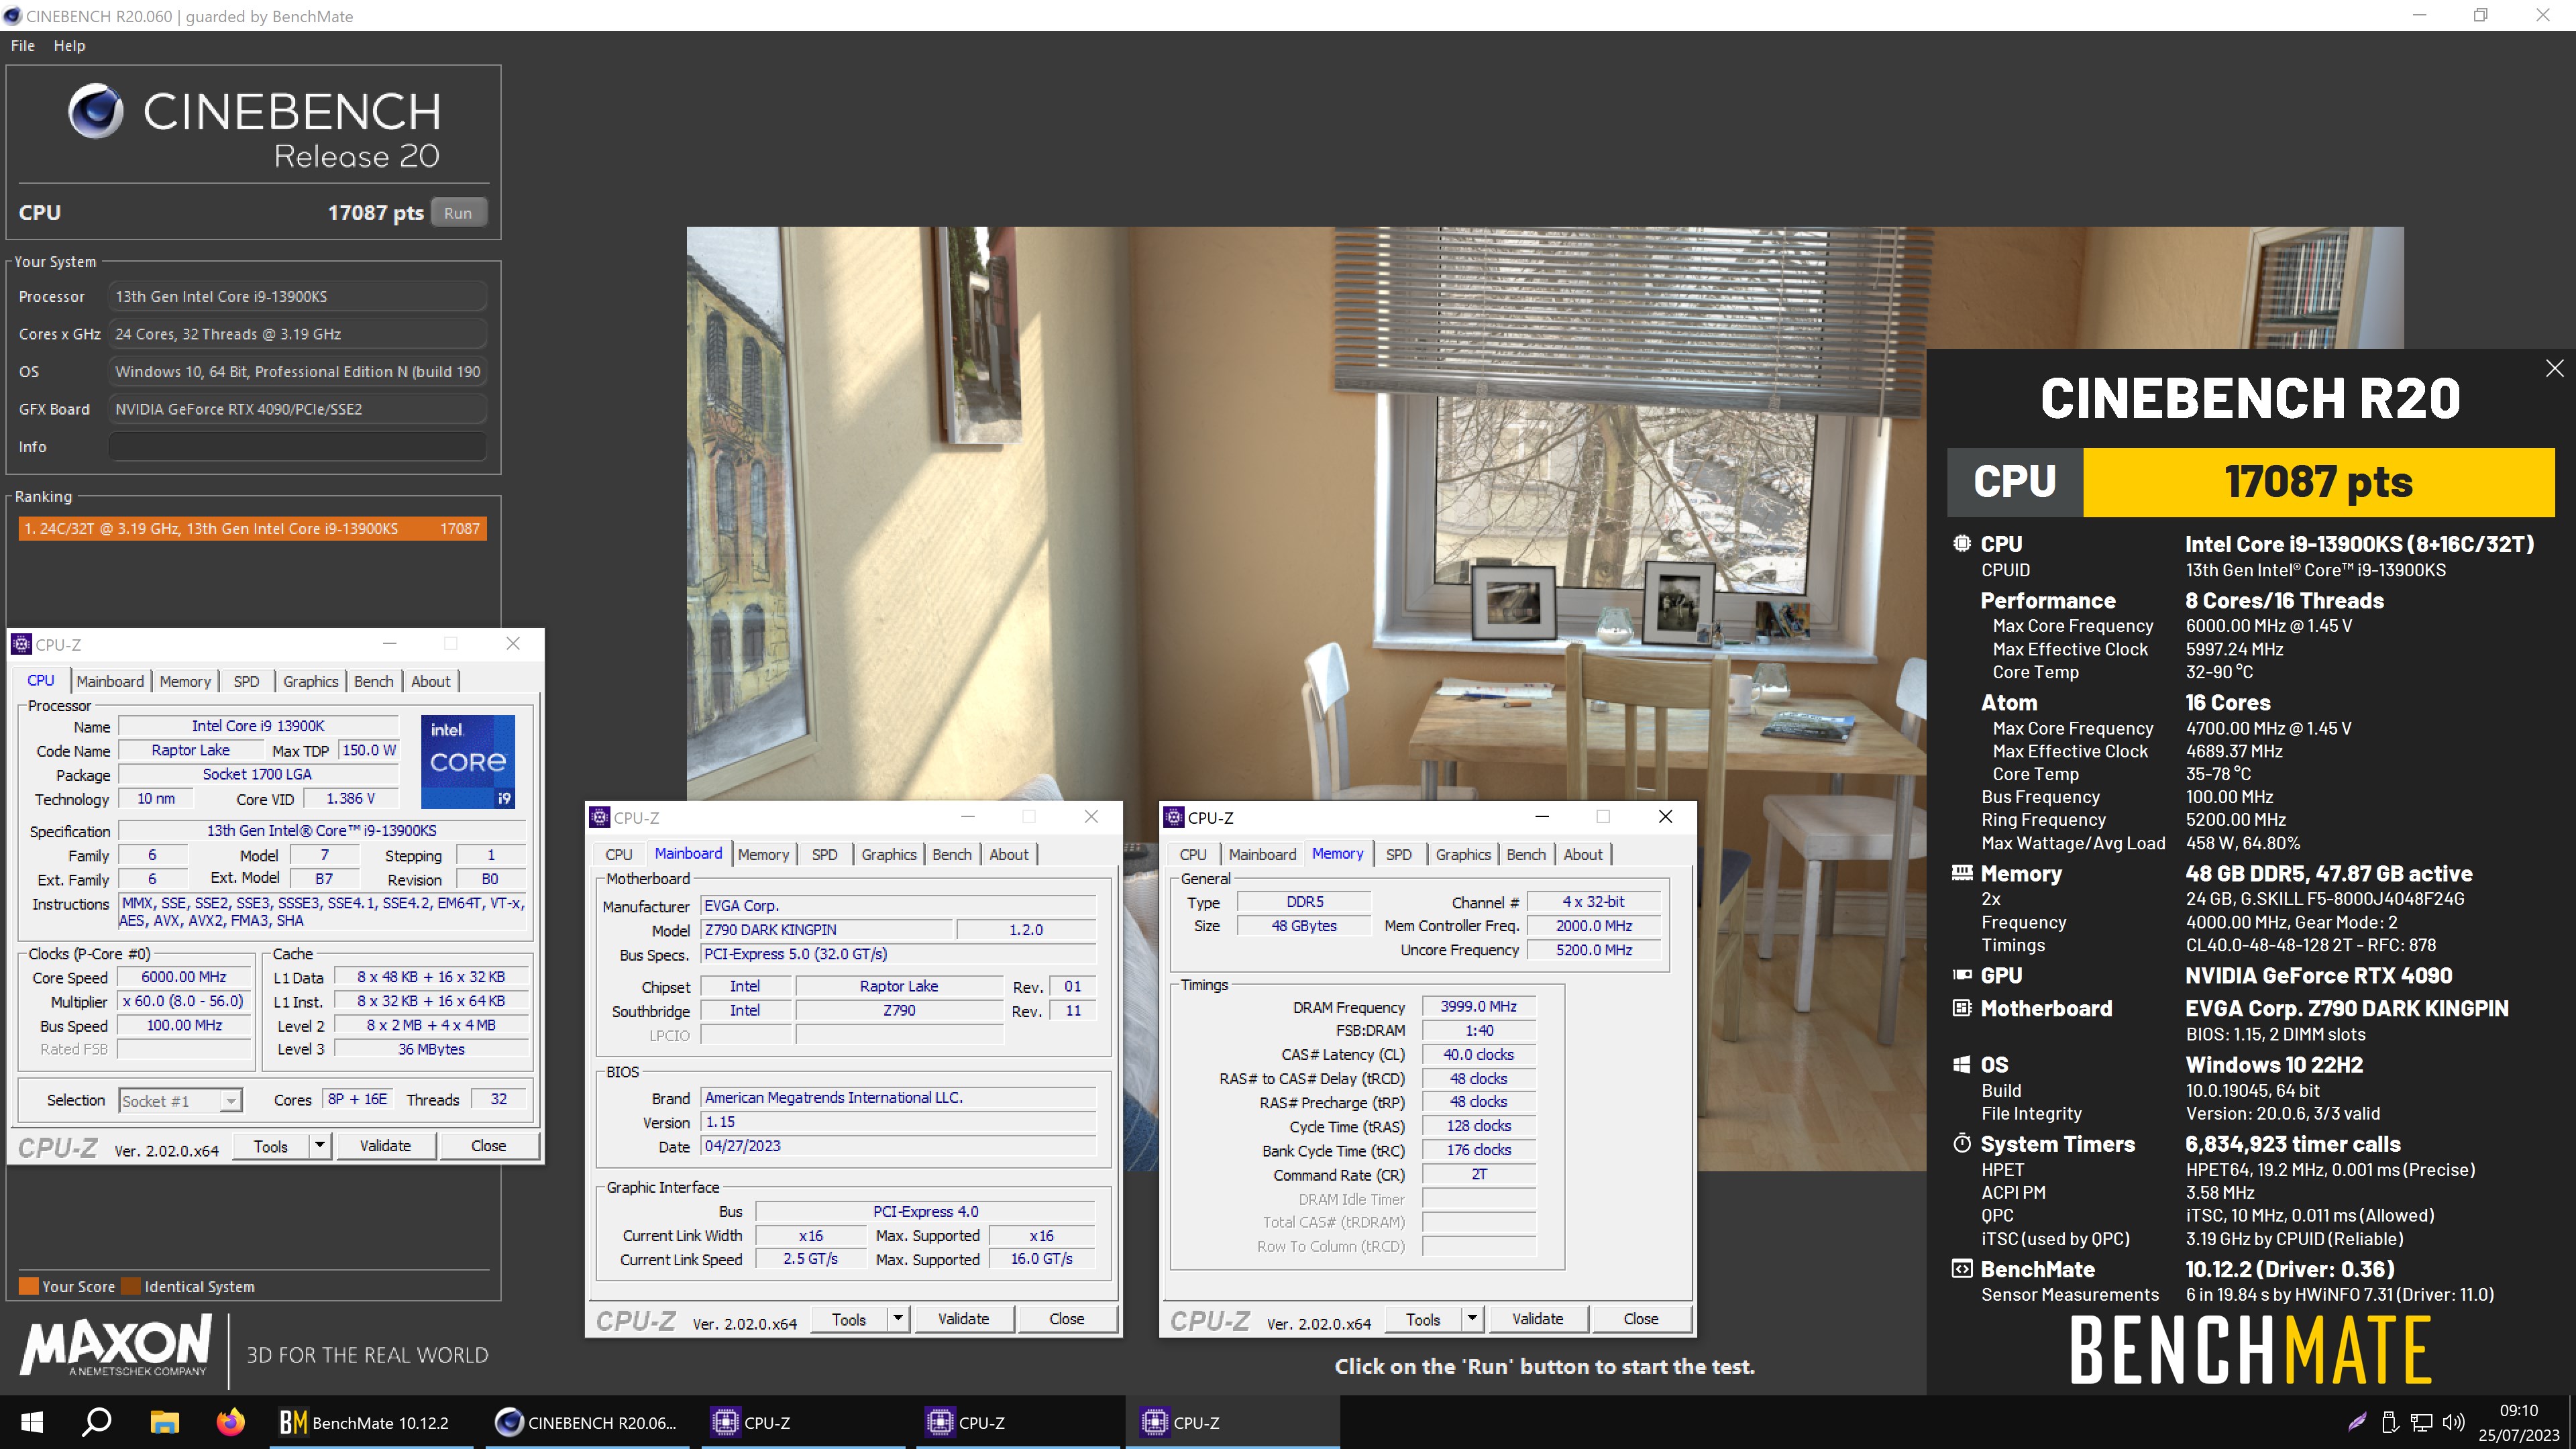Click Level 3 cache 36 MBytes value
This screenshot has width=2576, height=1449.
pos(431,1048)
